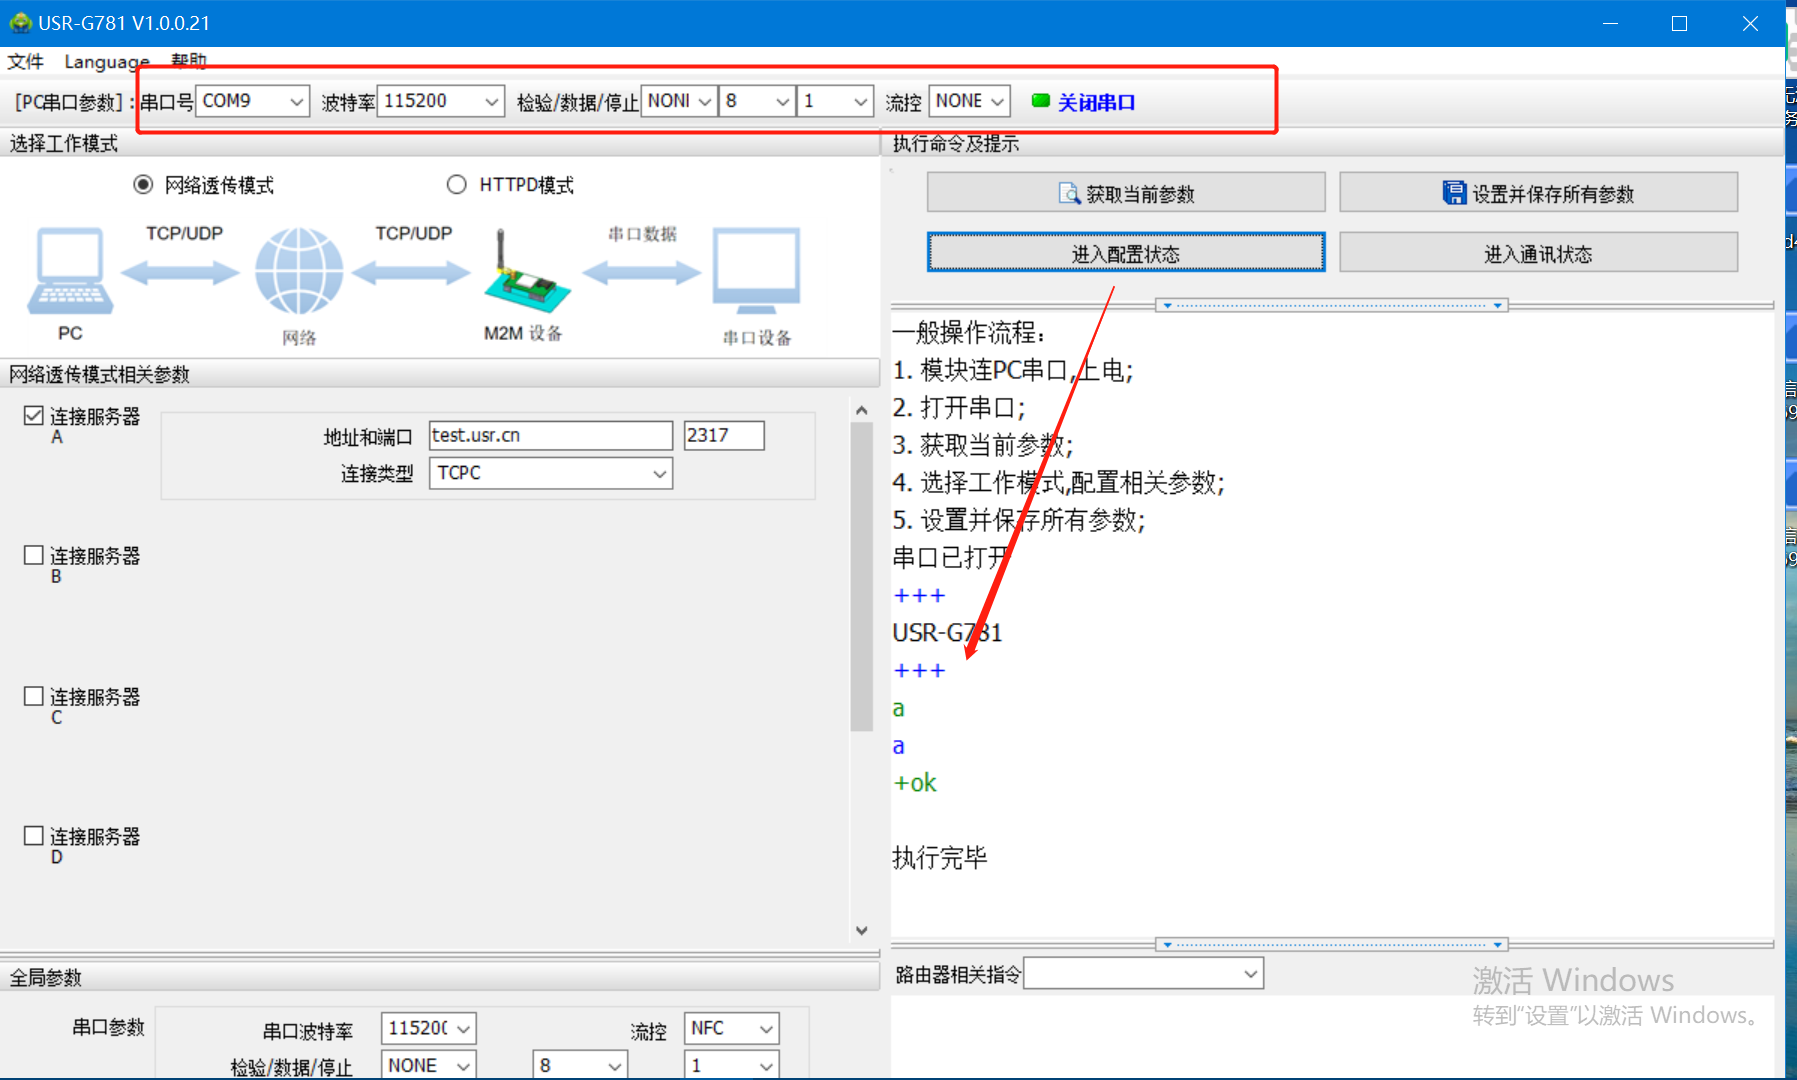Open the Language menu
Screen dimensions: 1797x1080
click(x=106, y=62)
